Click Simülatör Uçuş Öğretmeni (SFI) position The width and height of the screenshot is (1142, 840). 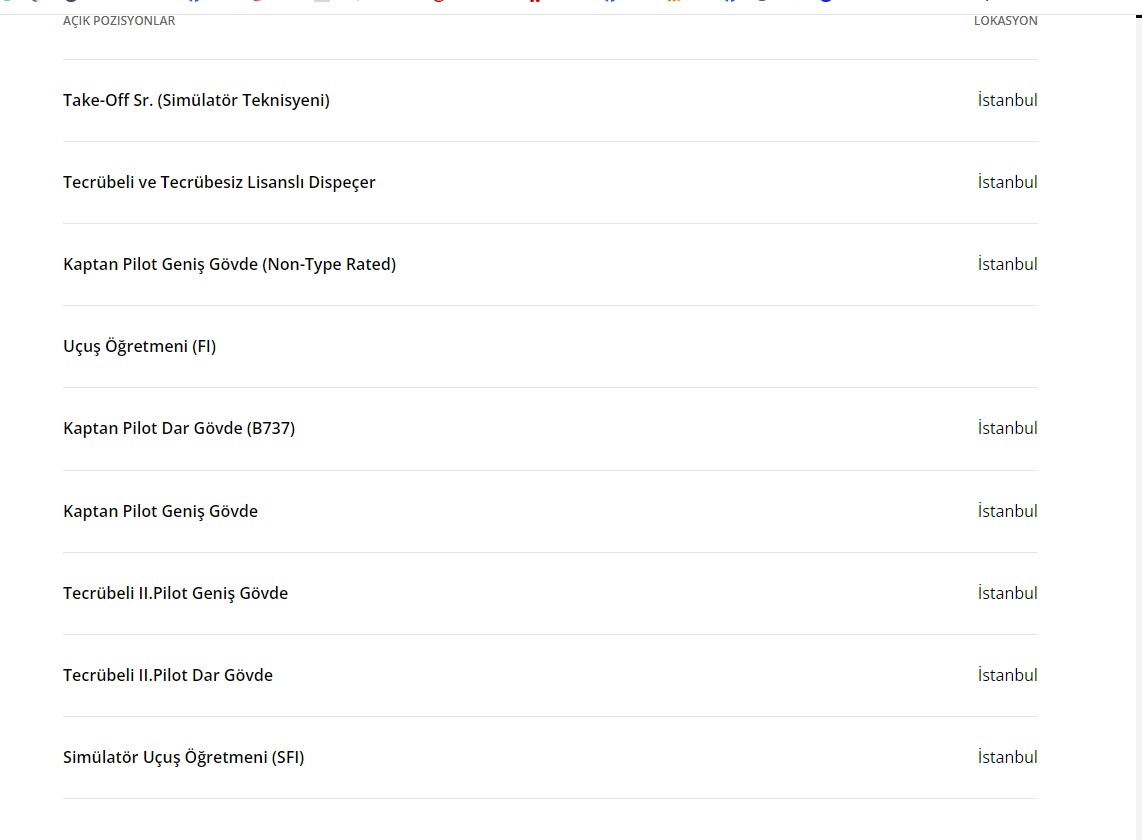(183, 757)
